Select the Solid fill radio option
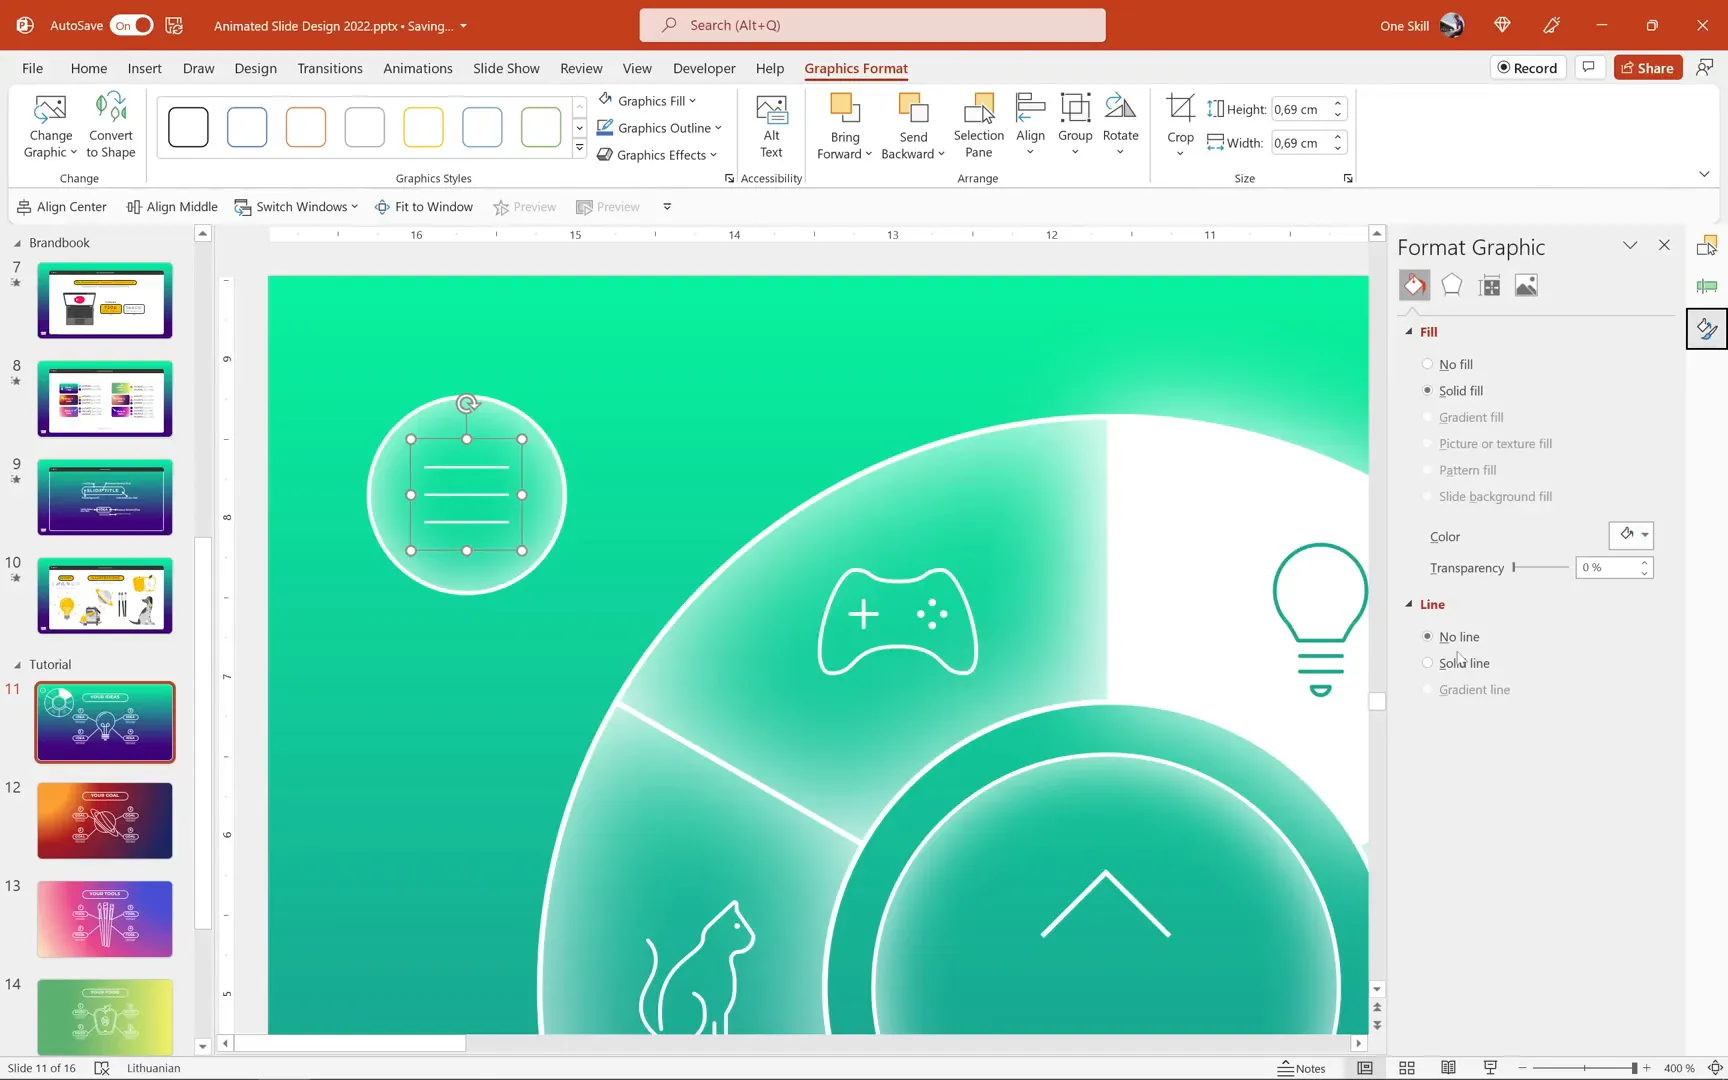This screenshot has height=1080, width=1728. [1427, 390]
